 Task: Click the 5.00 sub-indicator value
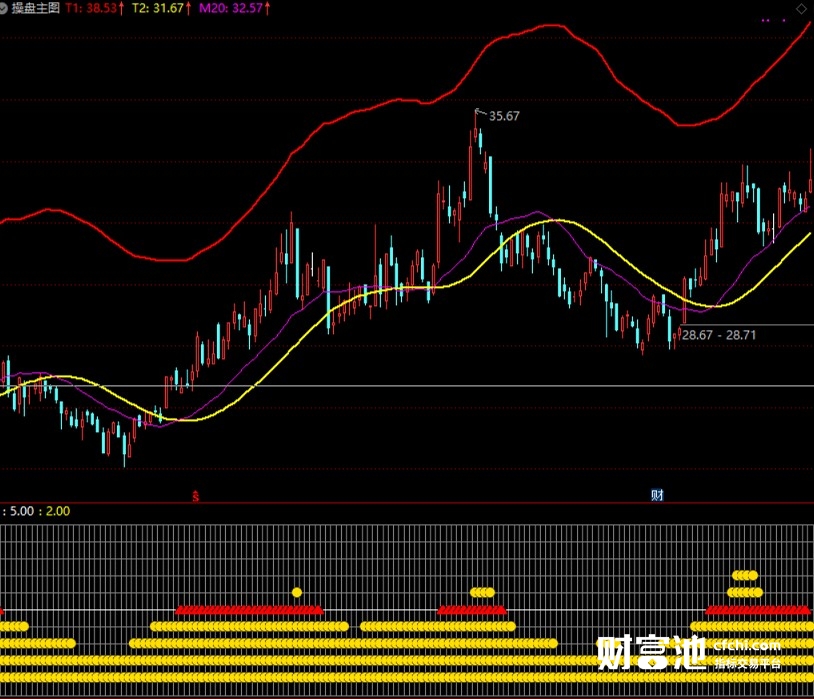22,511
